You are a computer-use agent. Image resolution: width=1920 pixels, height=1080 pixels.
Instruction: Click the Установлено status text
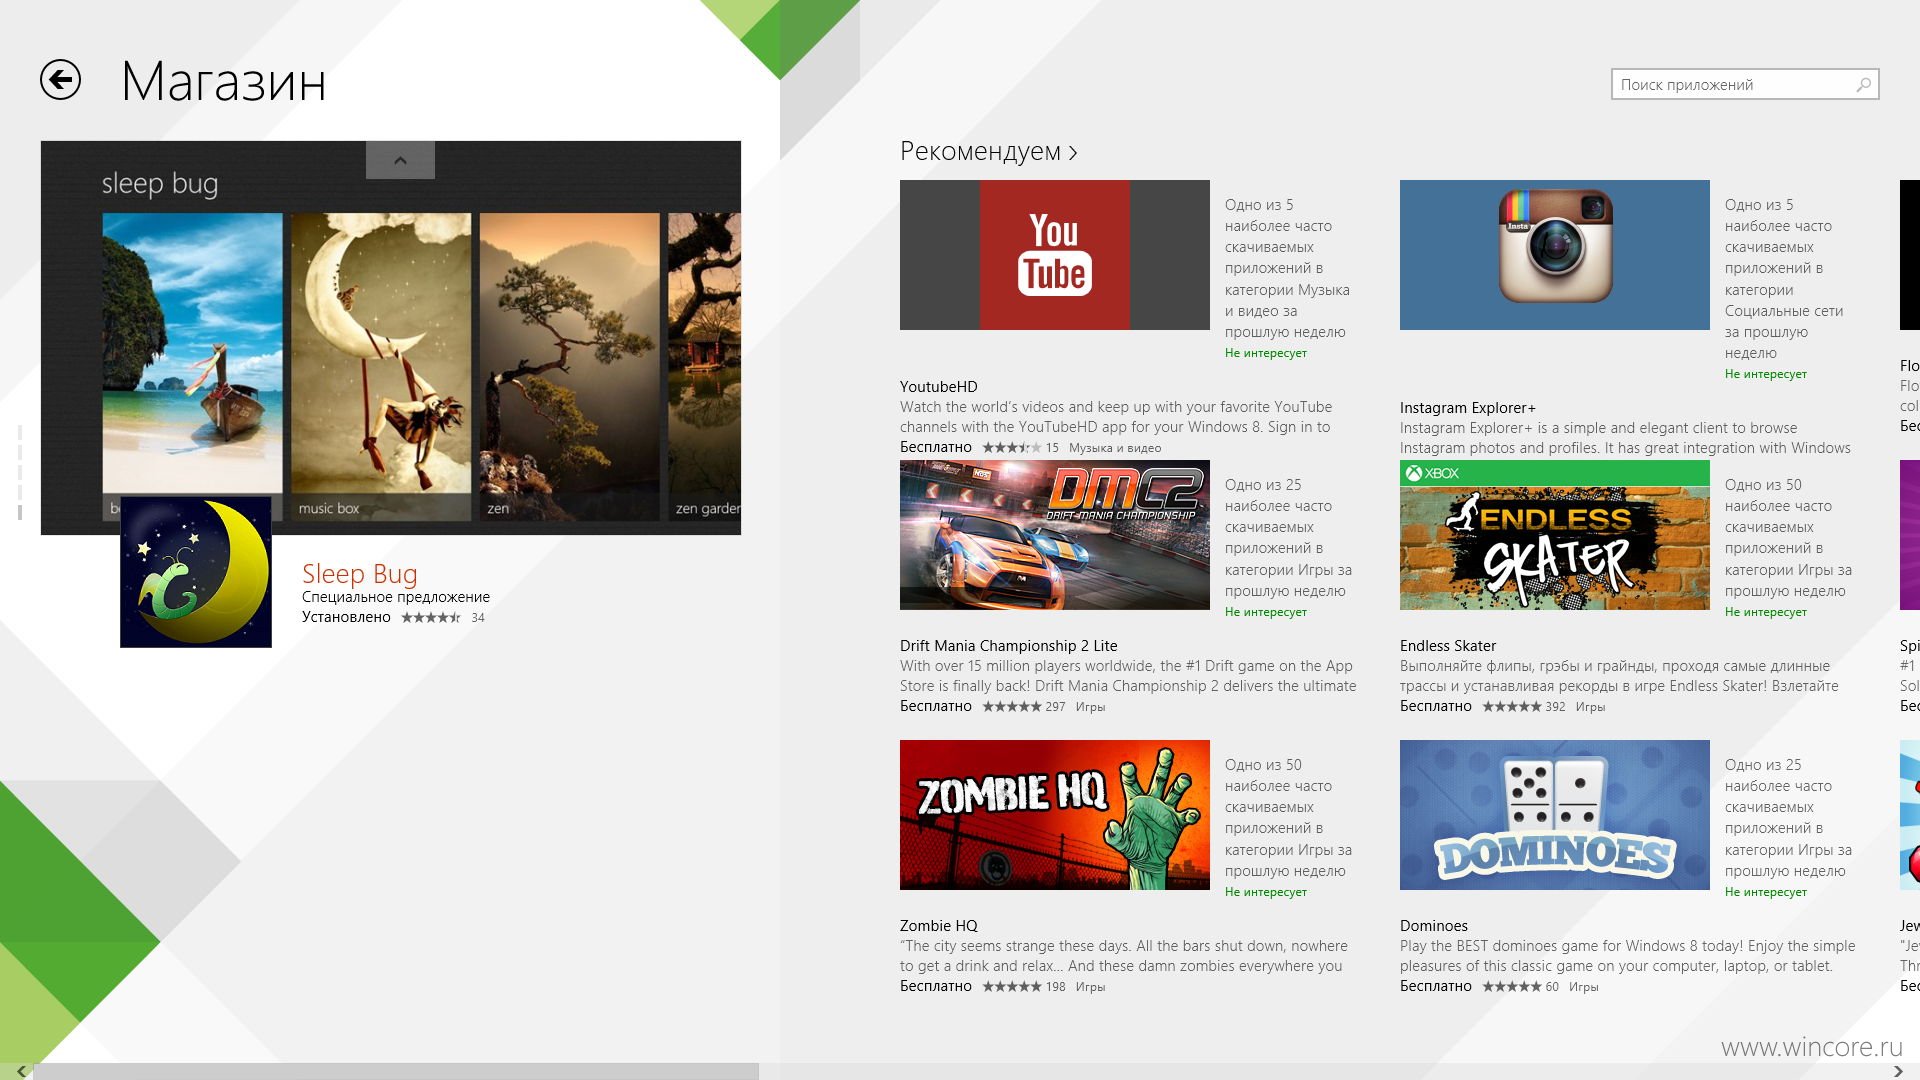(346, 617)
